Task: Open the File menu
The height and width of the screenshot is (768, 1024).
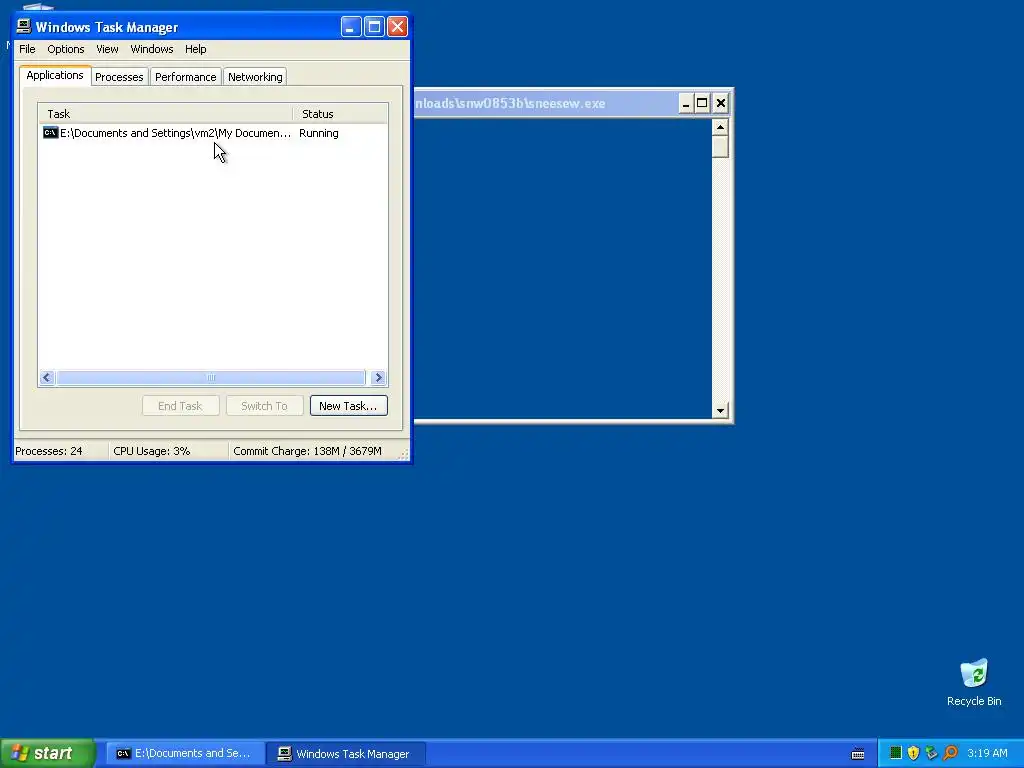Action: pyautogui.click(x=27, y=49)
